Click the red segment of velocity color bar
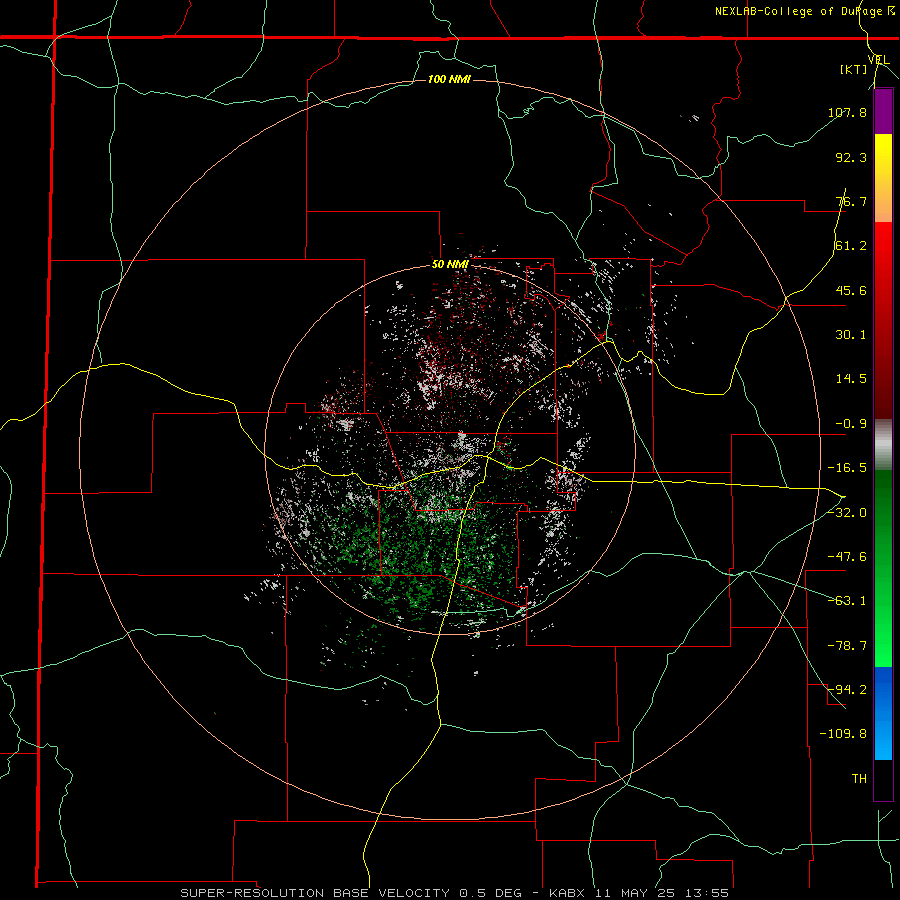Screen dimensions: 900x900 tap(883, 320)
